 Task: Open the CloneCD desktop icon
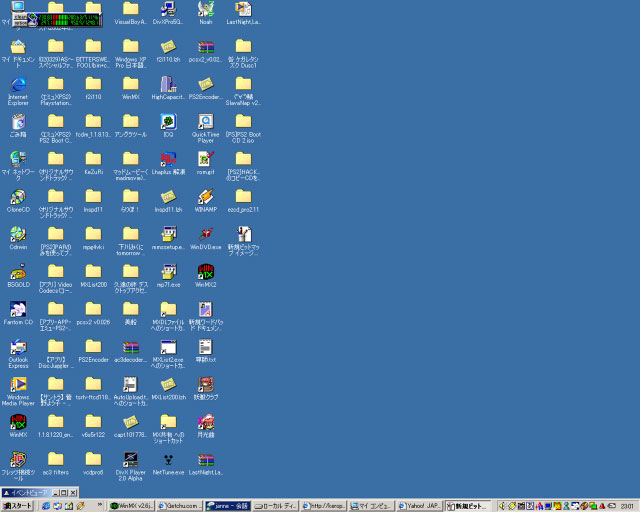(x=18, y=196)
